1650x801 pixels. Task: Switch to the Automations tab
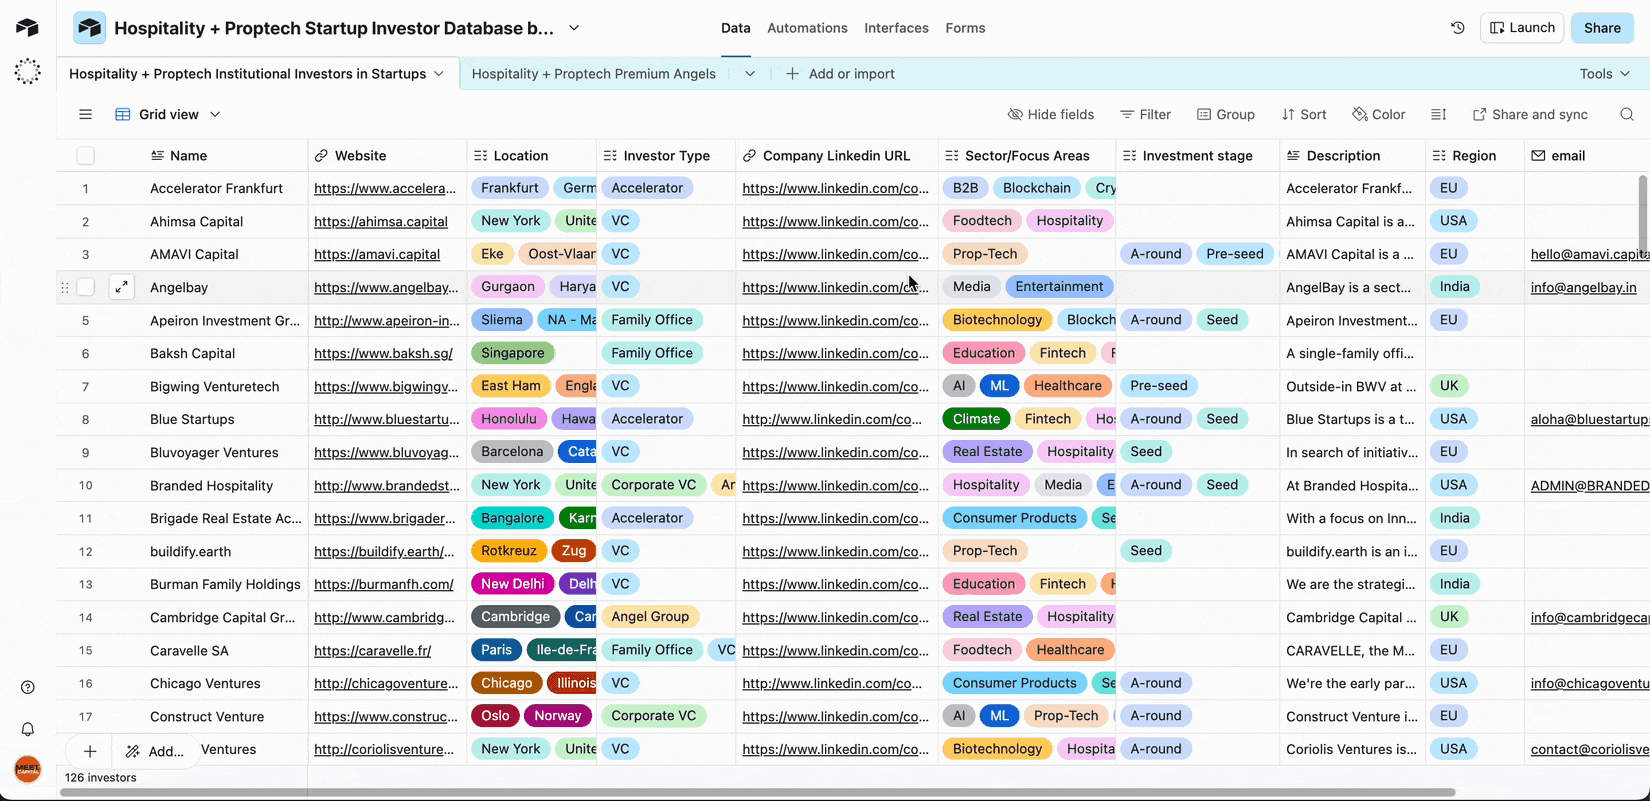coord(807,28)
